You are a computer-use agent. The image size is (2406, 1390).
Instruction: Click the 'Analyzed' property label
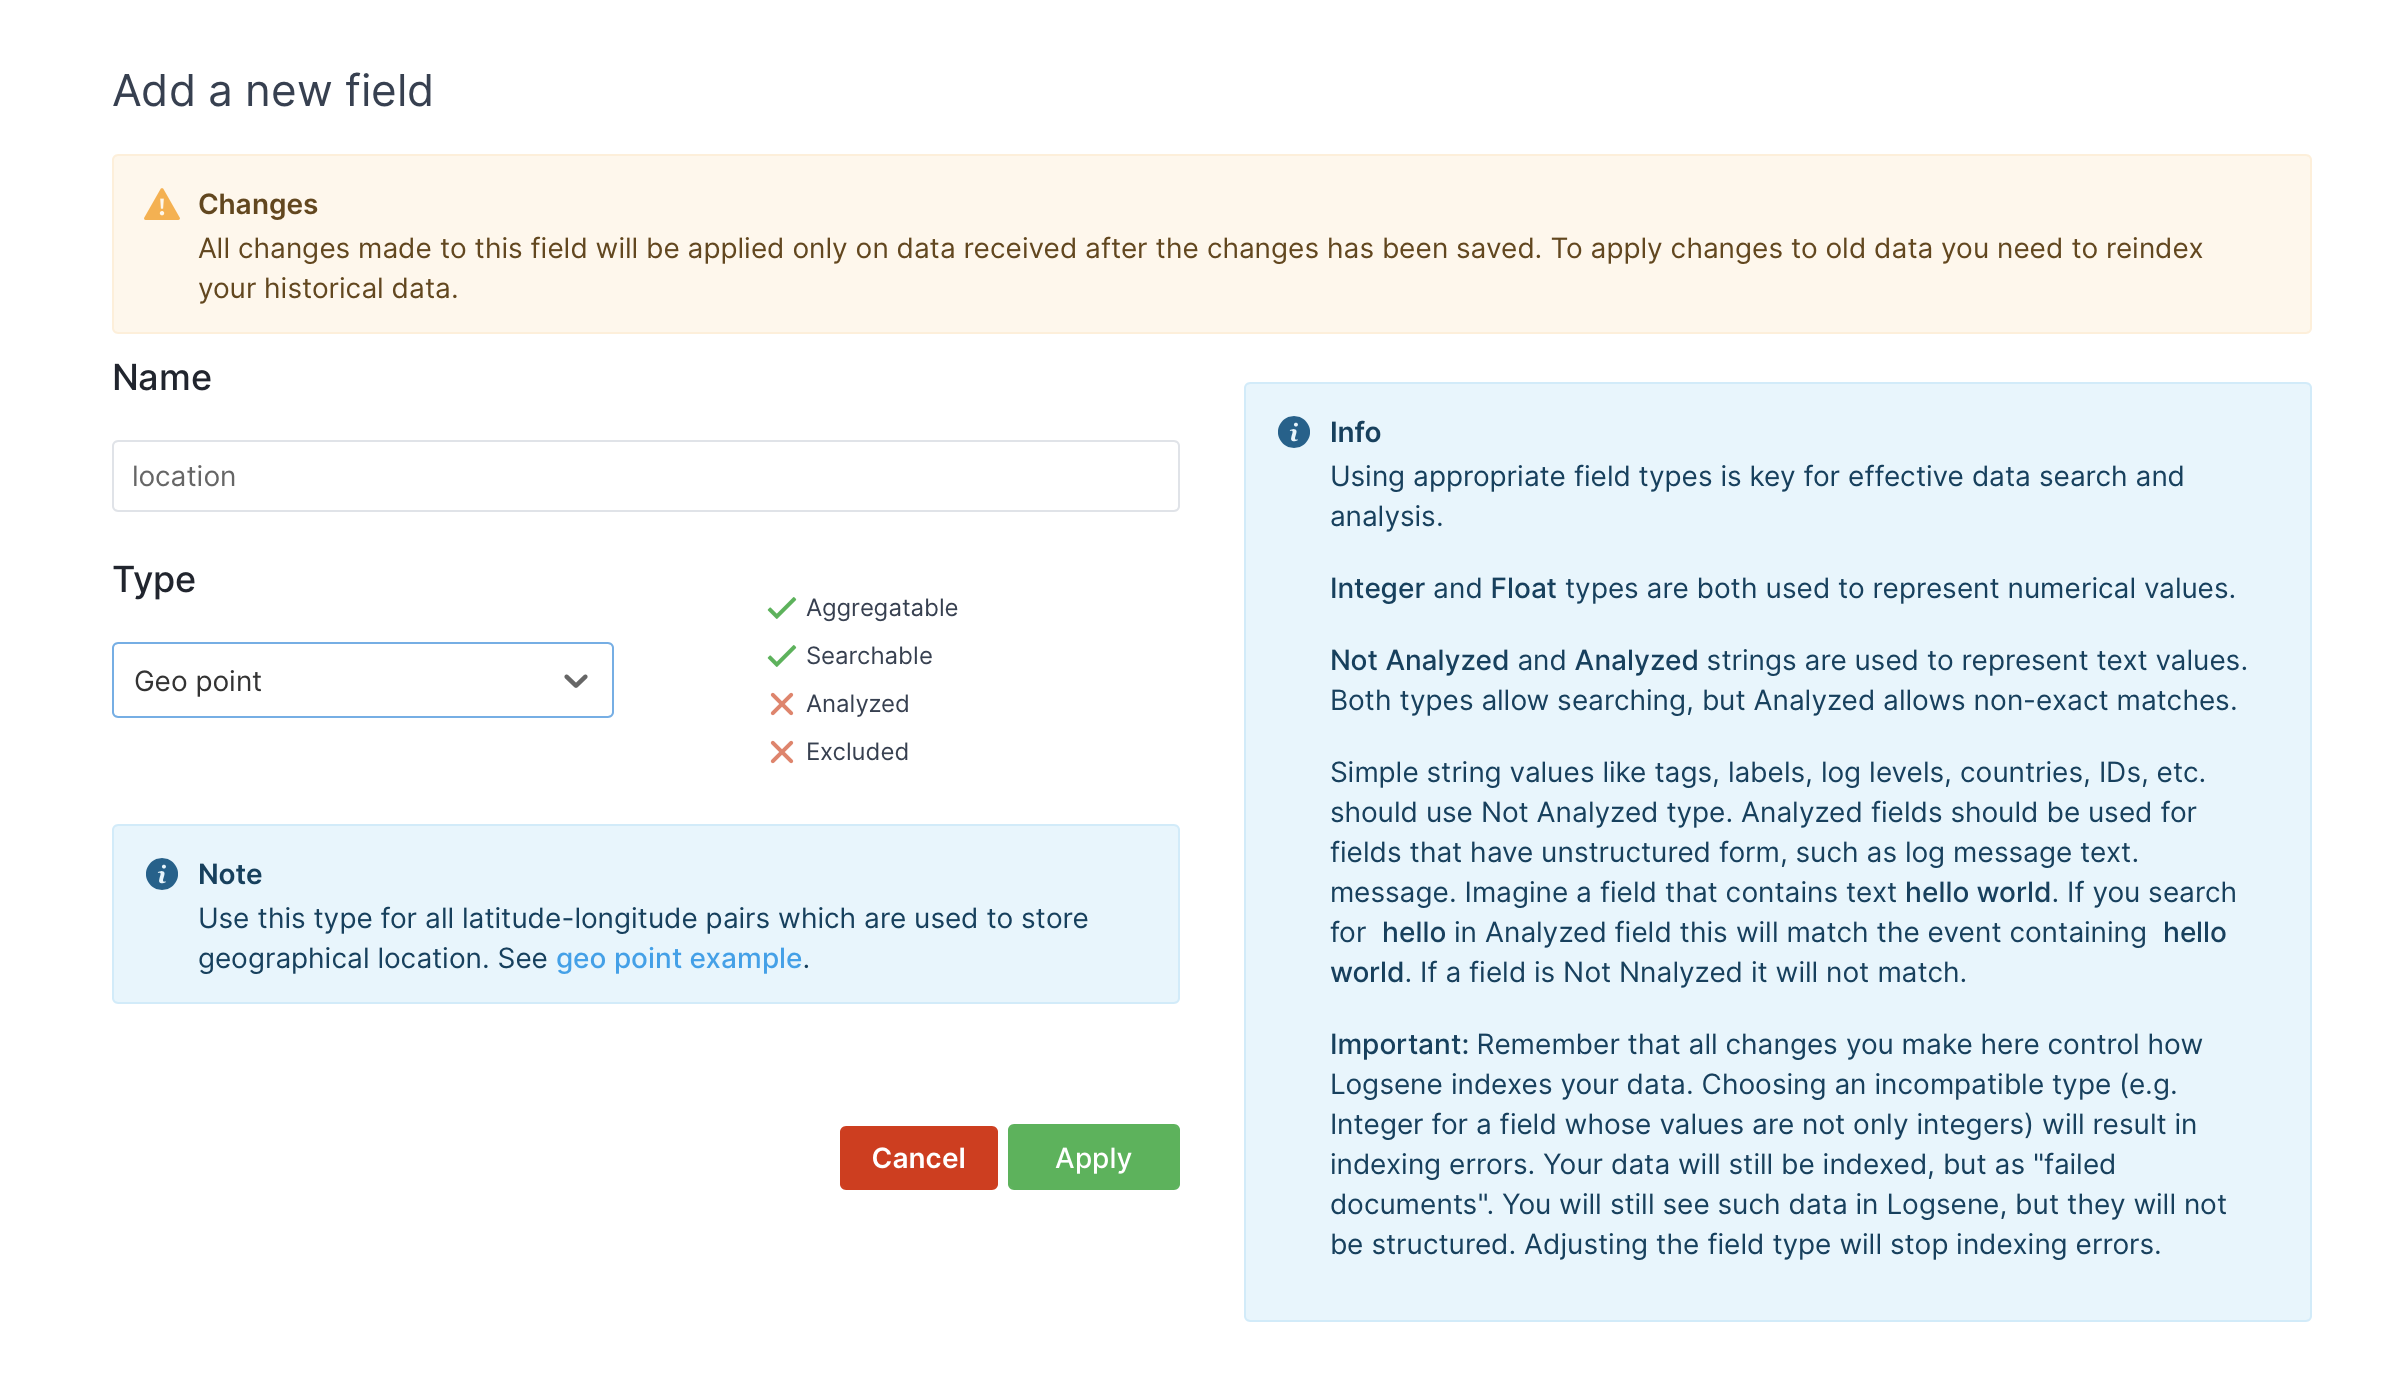[857, 704]
